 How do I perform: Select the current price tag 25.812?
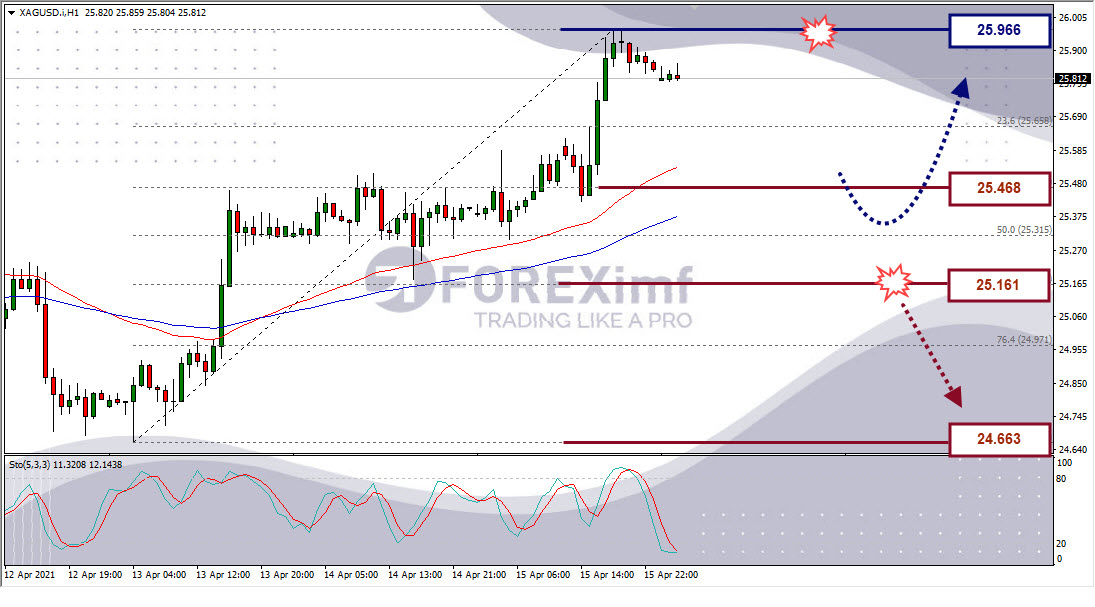(1072, 78)
